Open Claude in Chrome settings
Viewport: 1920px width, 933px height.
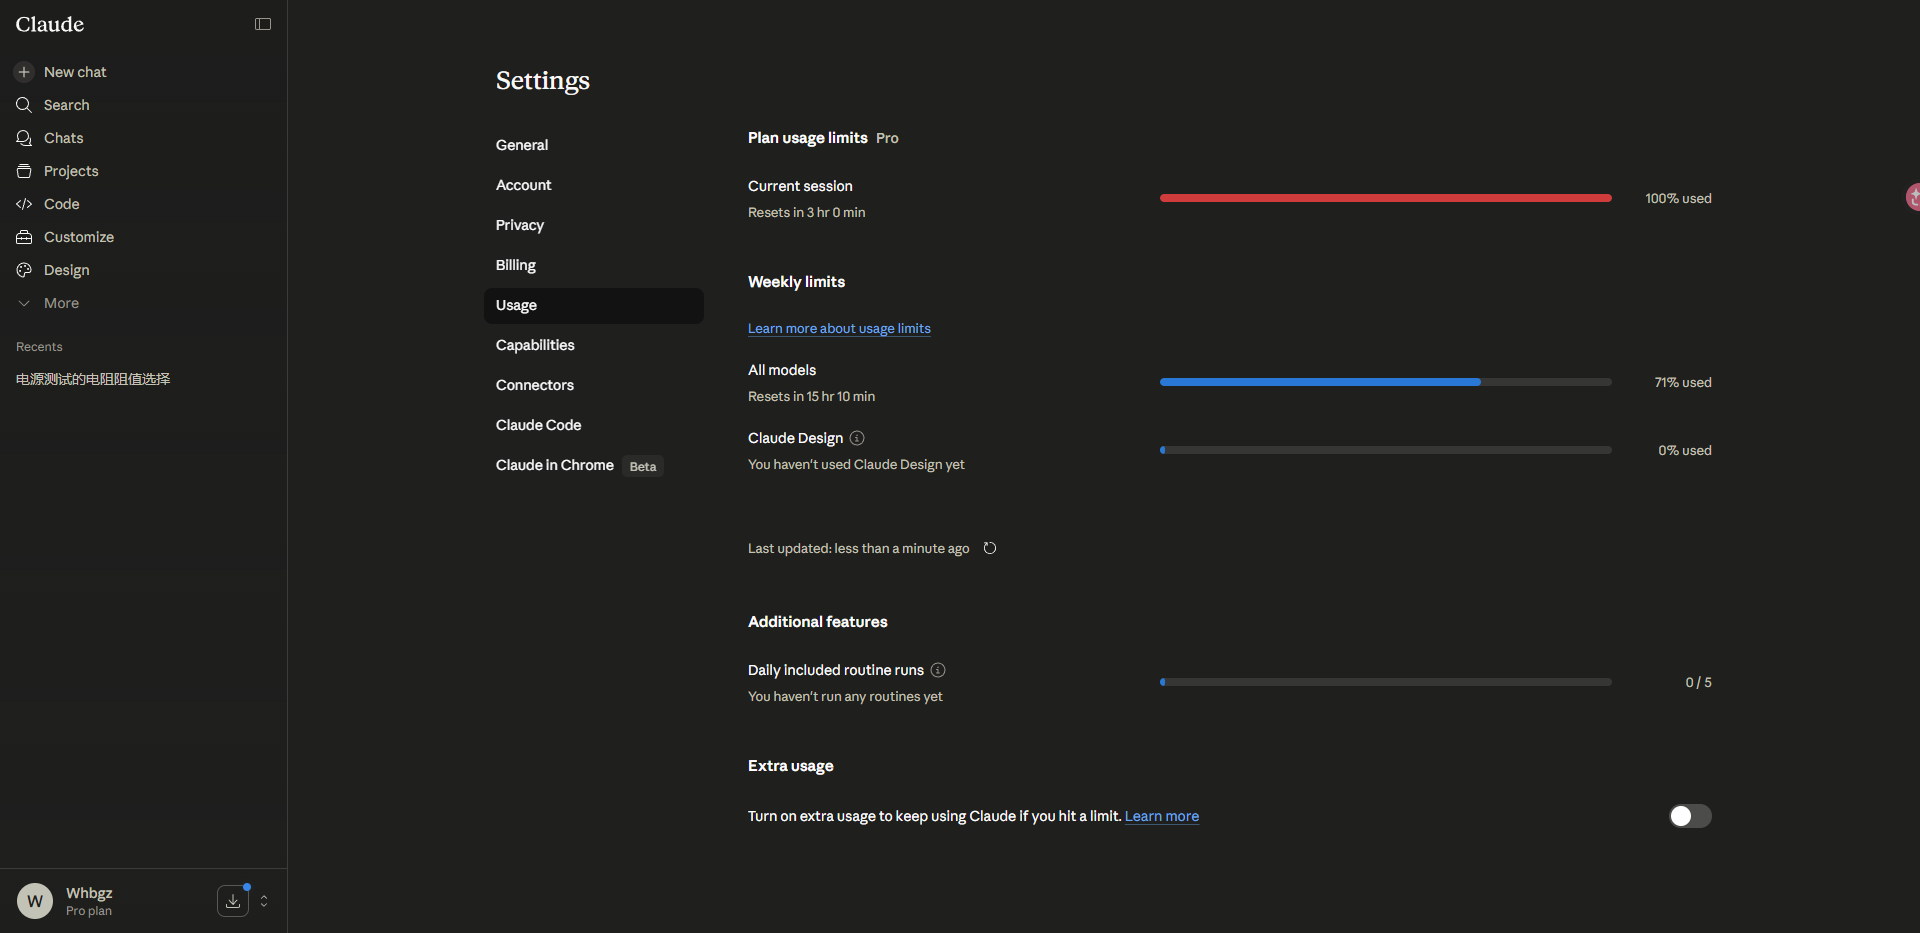point(594,465)
